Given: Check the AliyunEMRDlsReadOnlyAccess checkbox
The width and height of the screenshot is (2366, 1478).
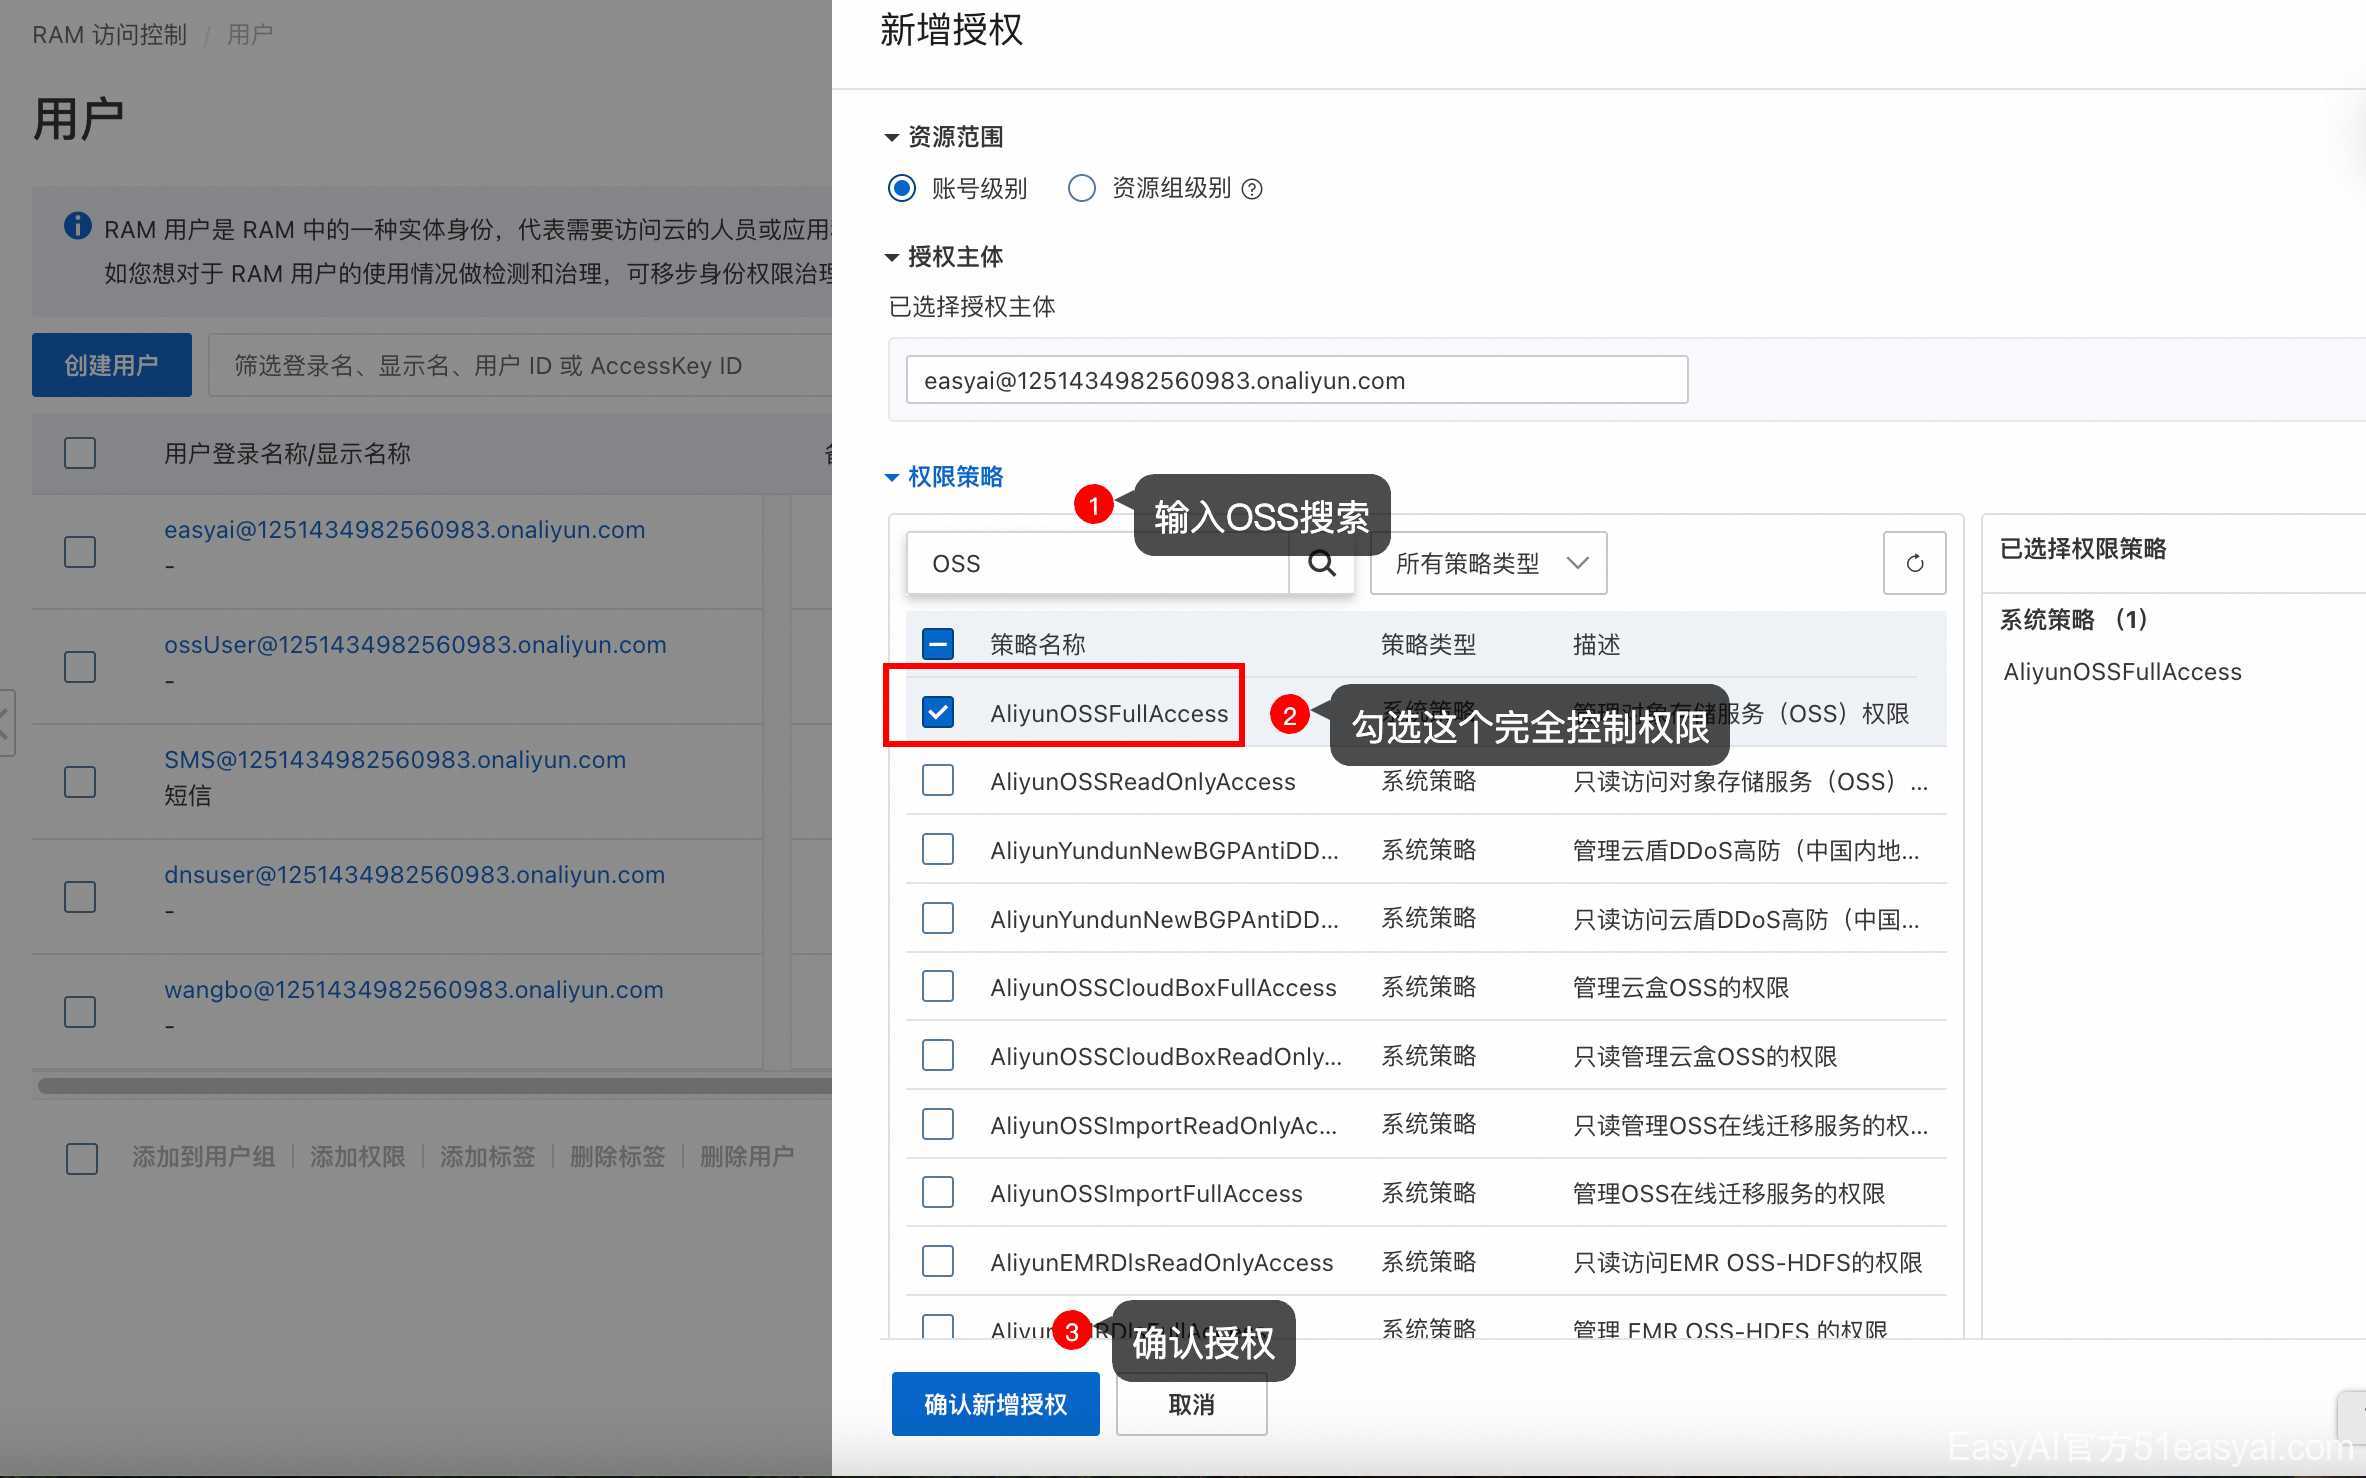Looking at the screenshot, I should pyautogui.click(x=937, y=1262).
